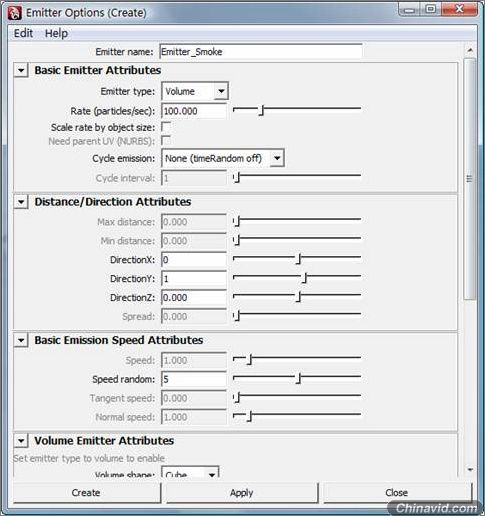Click the Maya application icon in title bar
The height and width of the screenshot is (516, 485).
(x=14, y=13)
